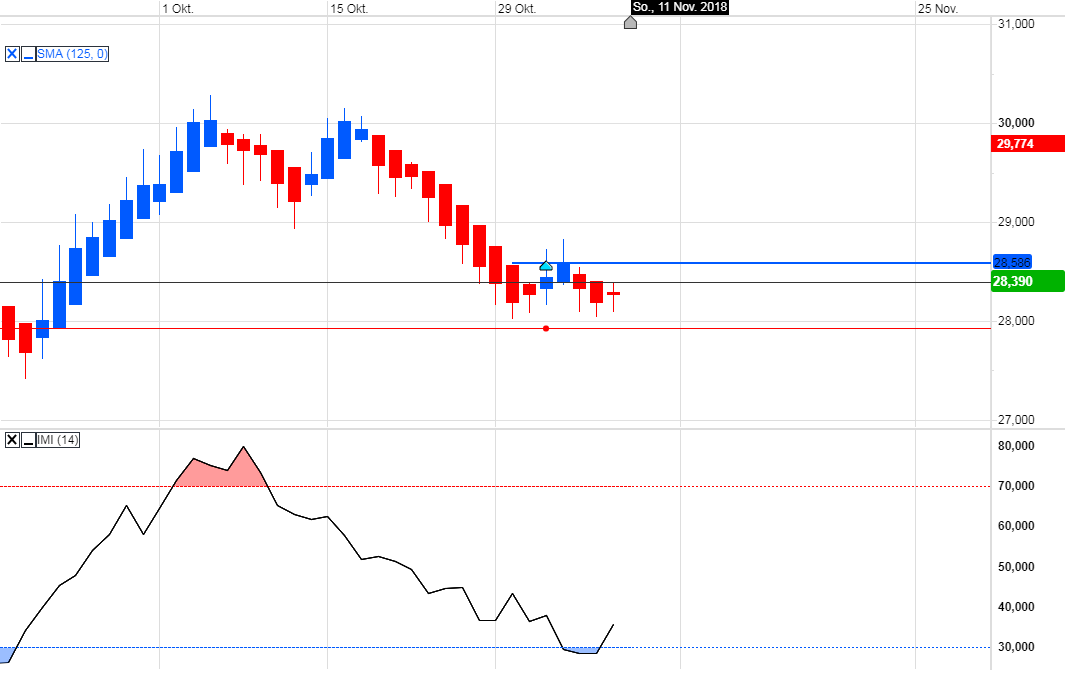
Task: Click the red 29,774 price label
Action: [x=1027, y=144]
